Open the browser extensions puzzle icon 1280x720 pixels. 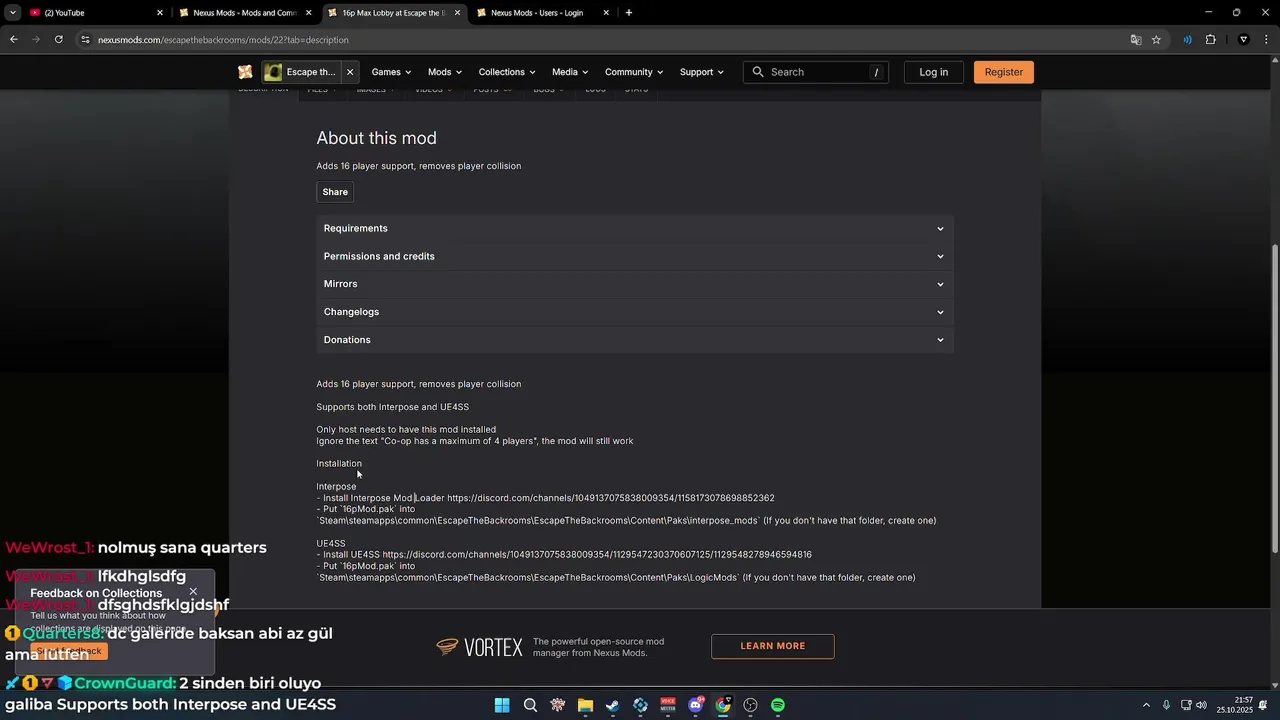(1210, 40)
